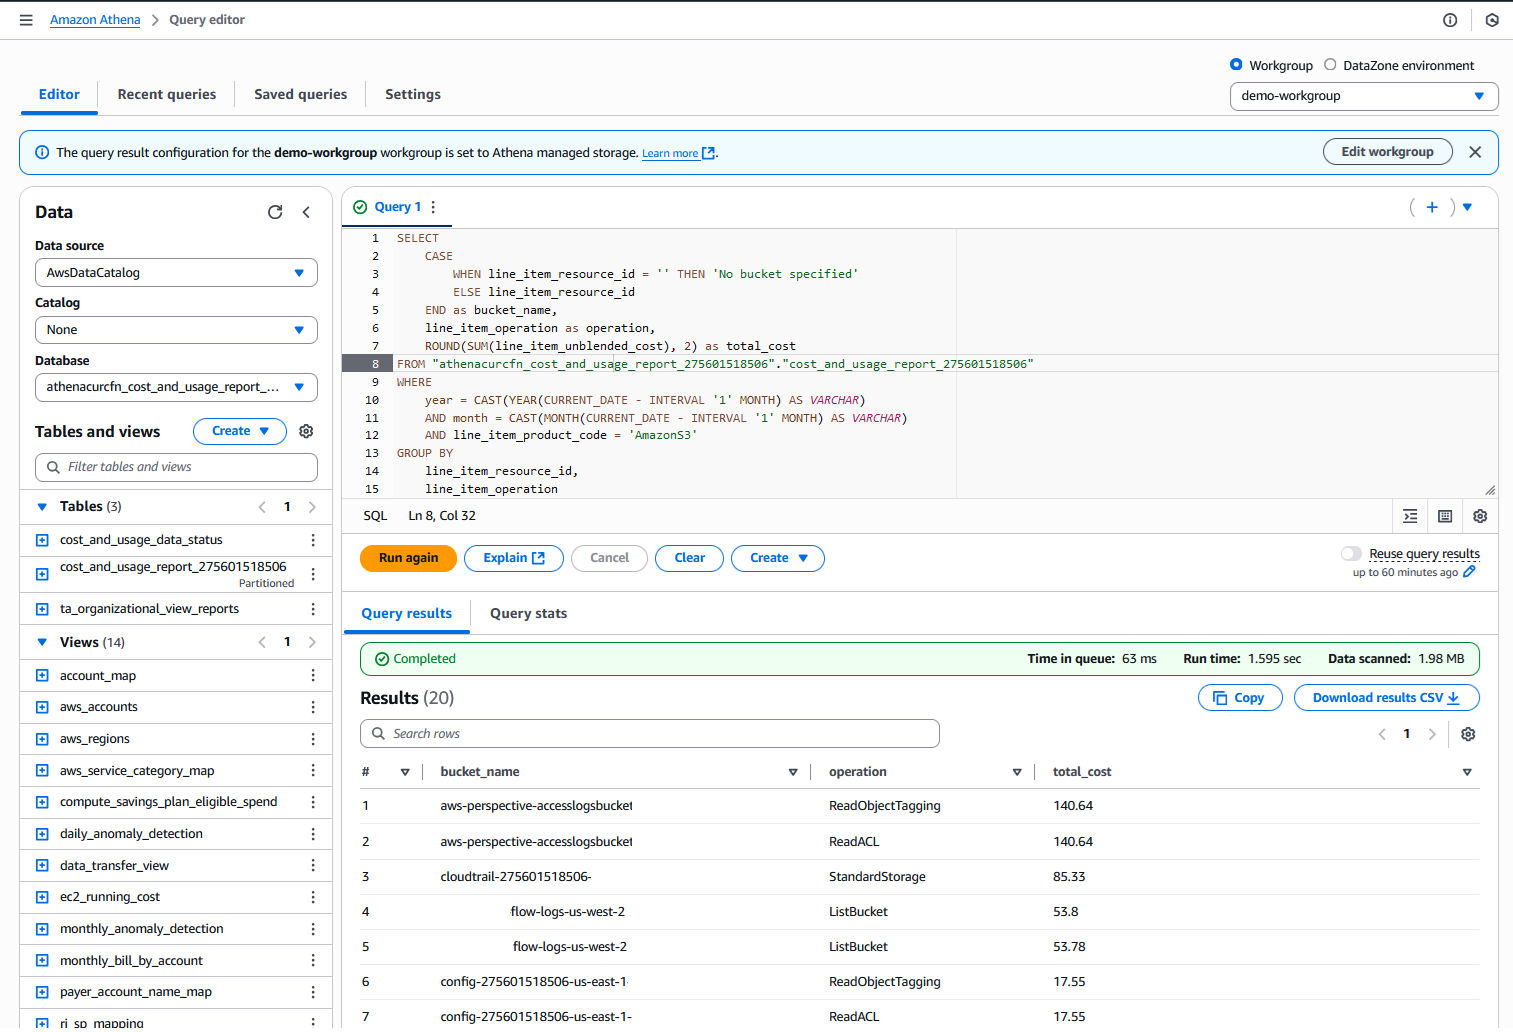Open the navigation hamburger menu
The width and height of the screenshot is (1513, 1032).
pos(25,19)
